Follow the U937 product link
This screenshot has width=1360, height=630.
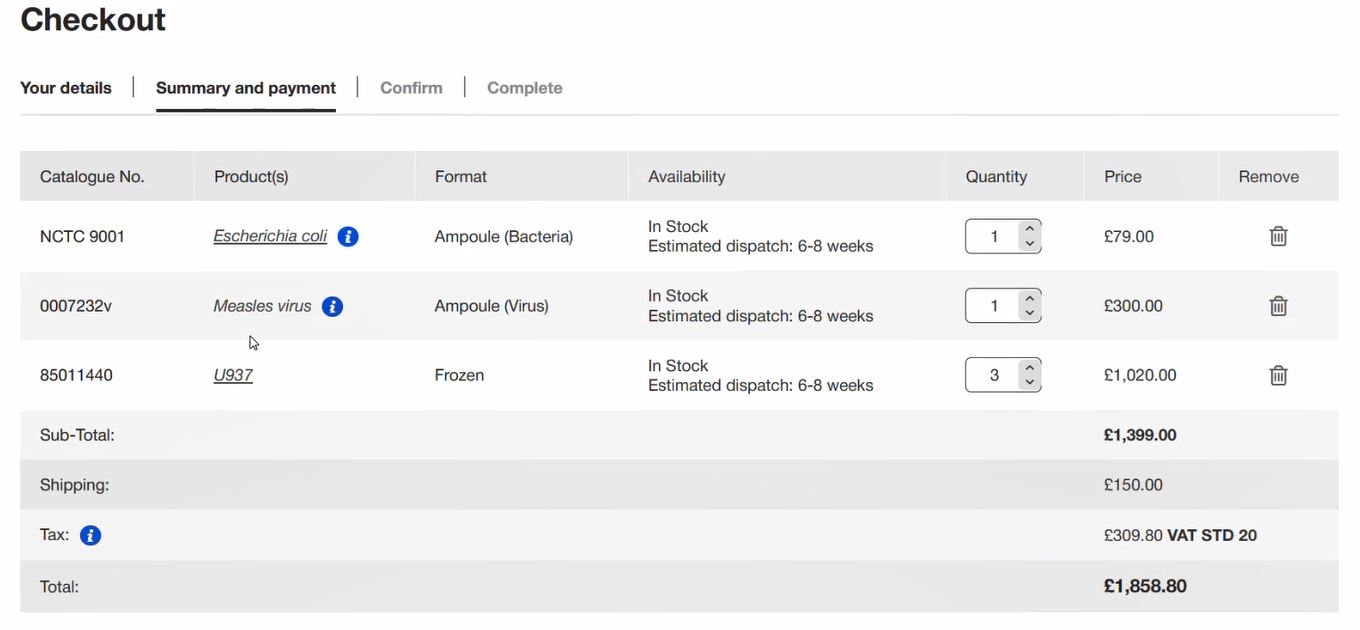tap(233, 376)
